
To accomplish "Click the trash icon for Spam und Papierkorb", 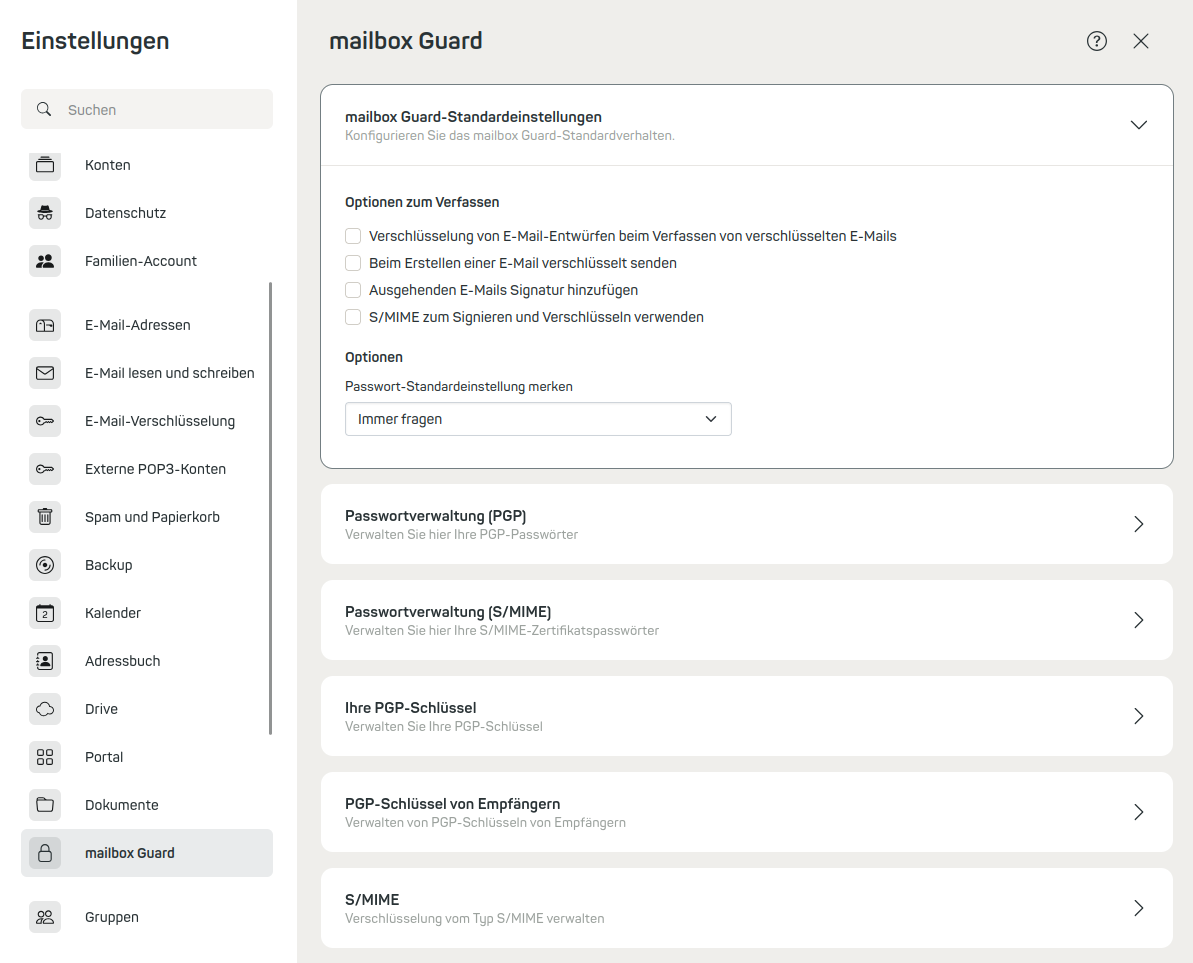I will coord(45,516).
